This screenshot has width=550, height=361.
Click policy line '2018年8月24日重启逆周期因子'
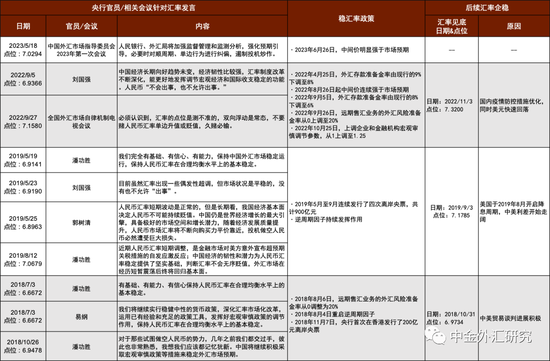point(332,314)
